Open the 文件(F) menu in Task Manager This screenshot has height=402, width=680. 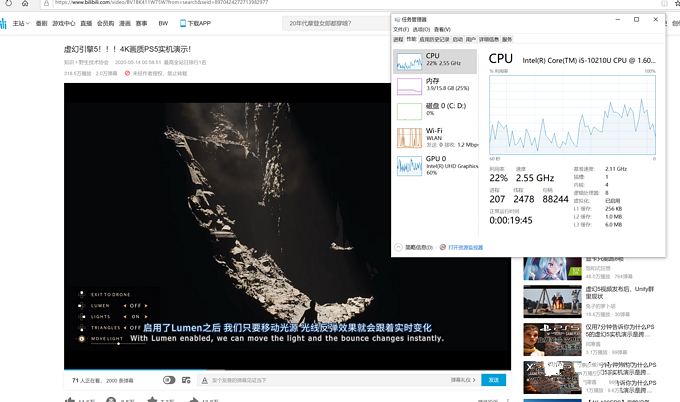[x=401, y=29]
